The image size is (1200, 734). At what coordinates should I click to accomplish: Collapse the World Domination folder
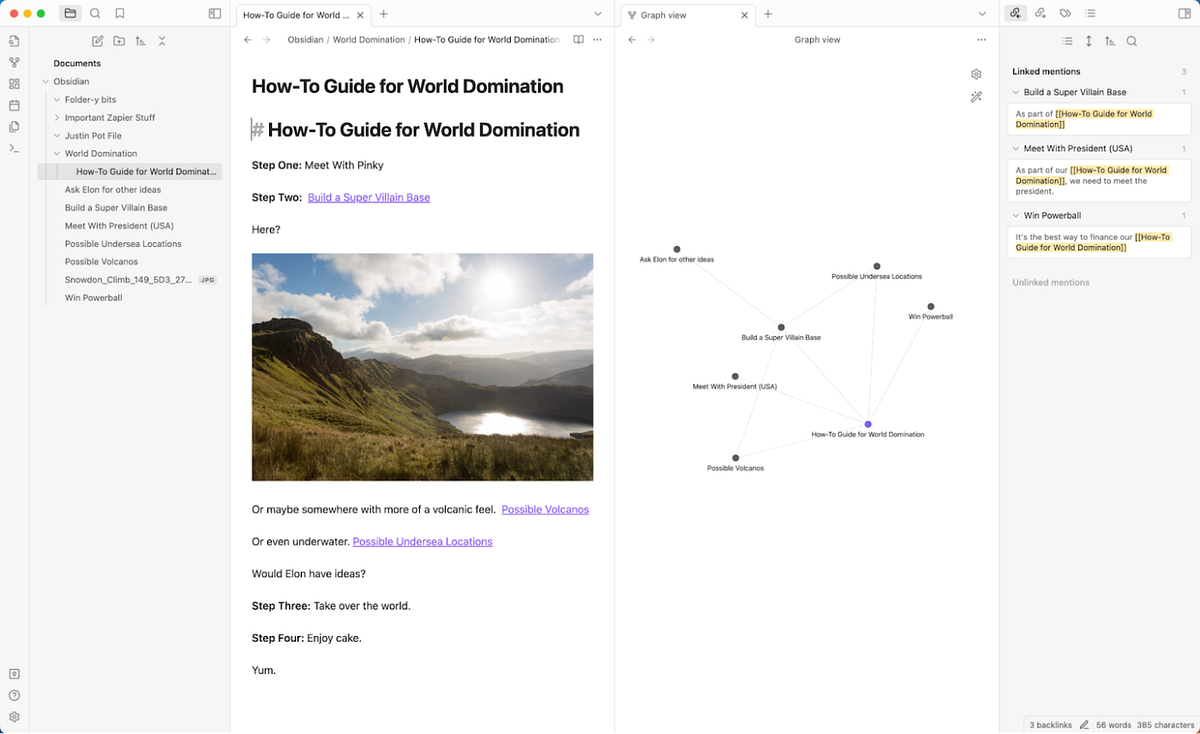point(57,154)
